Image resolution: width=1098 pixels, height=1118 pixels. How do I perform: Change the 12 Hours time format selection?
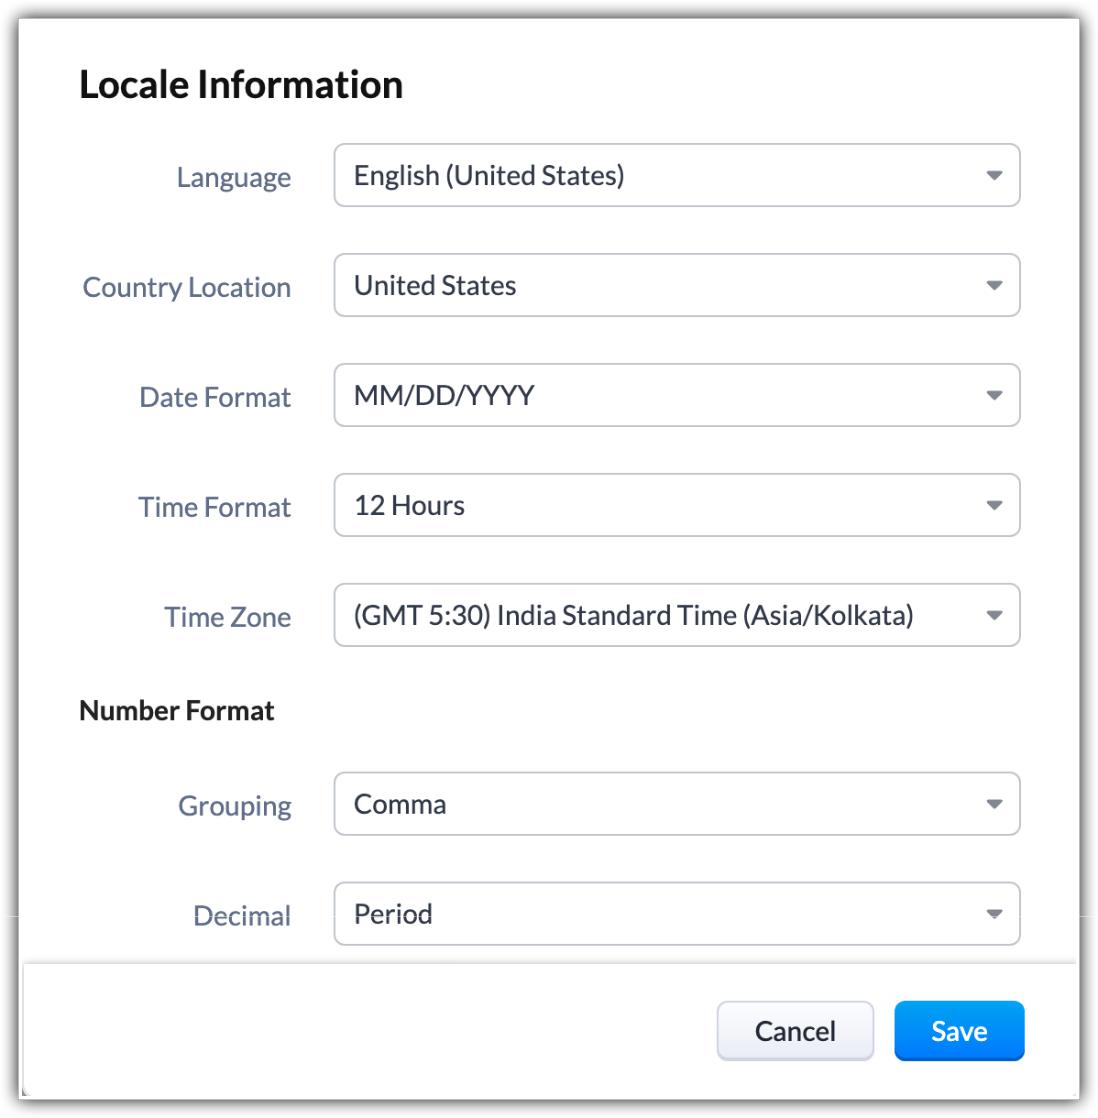[677, 506]
